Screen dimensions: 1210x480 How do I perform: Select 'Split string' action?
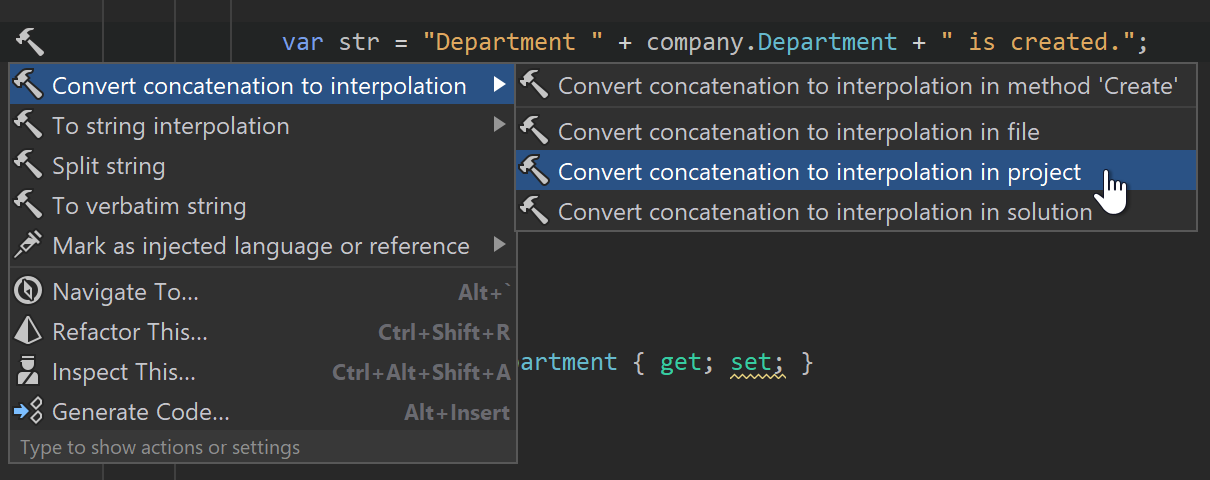coord(108,166)
